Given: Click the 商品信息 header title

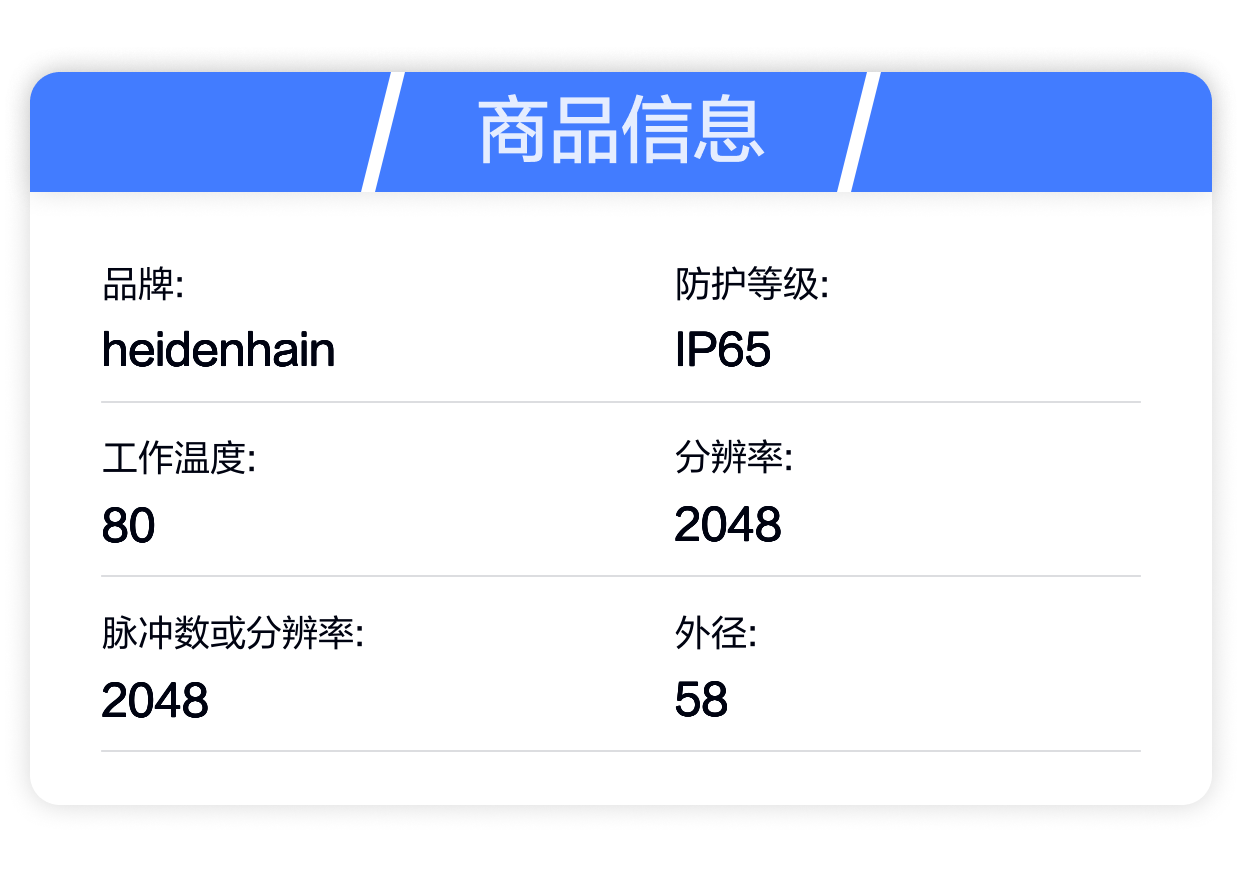Looking at the screenshot, I should (x=621, y=131).
